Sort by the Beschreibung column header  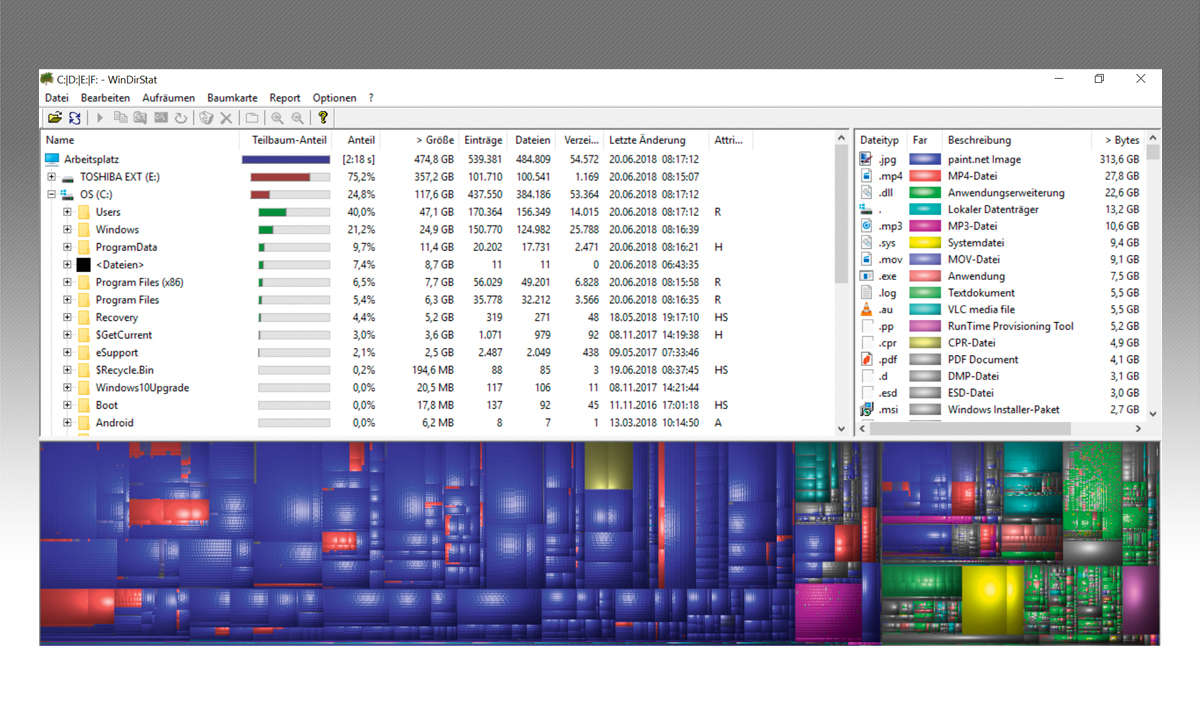click(x=1018, y=140)
